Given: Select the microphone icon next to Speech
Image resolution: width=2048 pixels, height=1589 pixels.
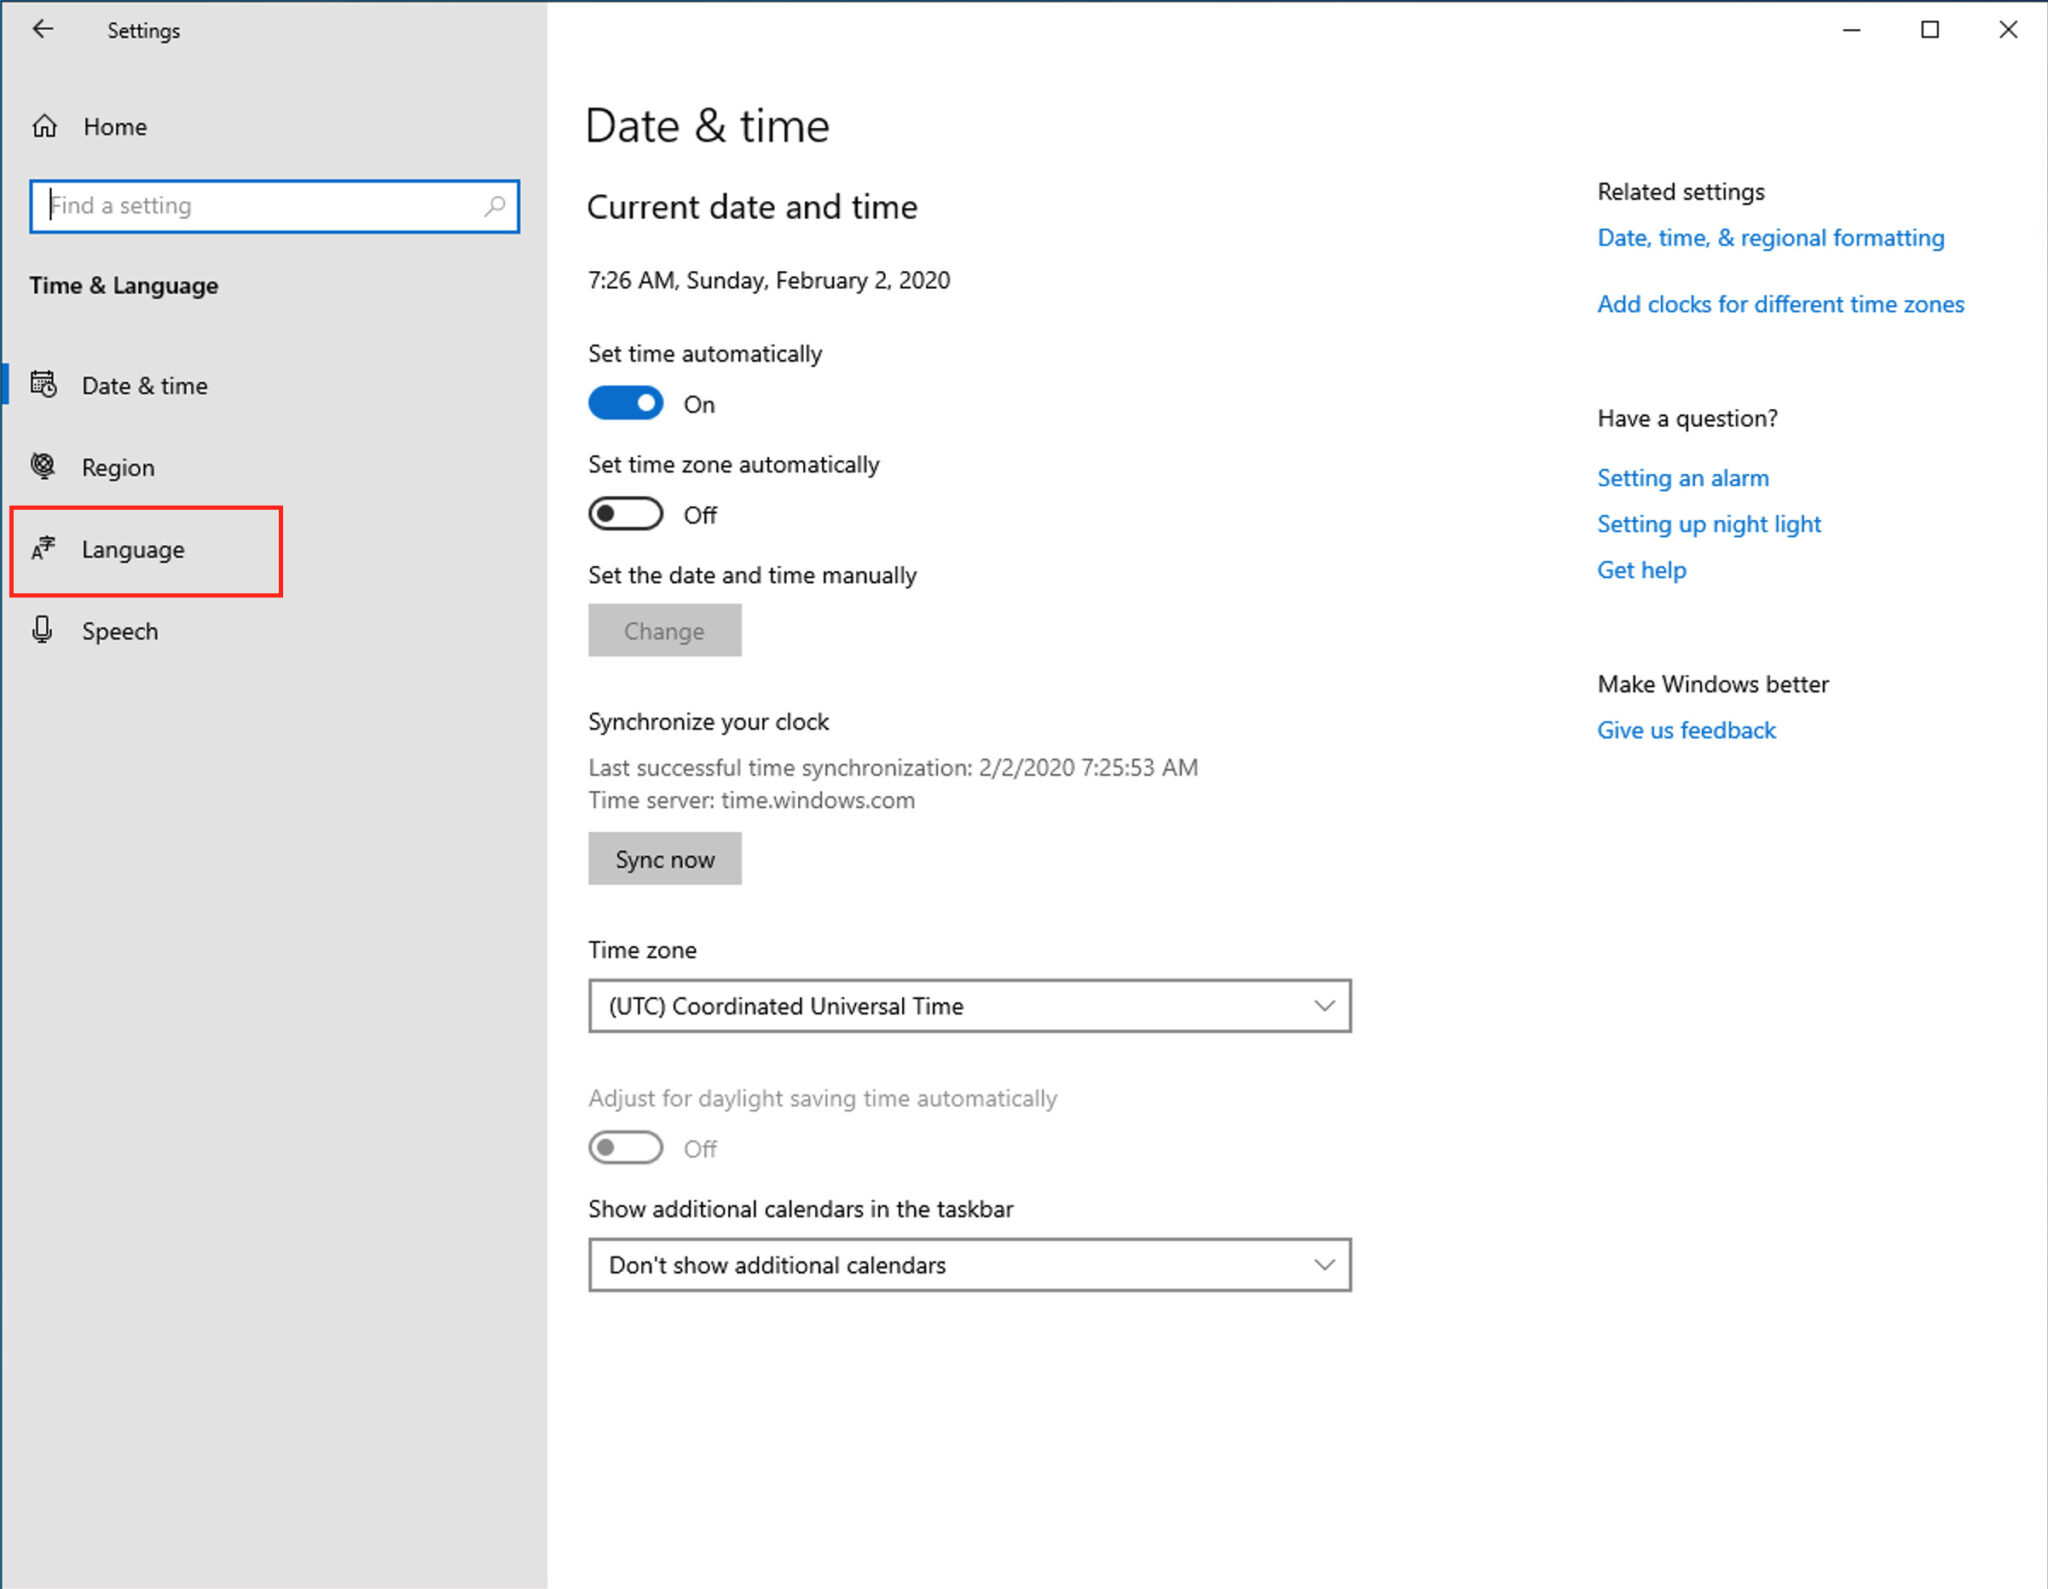Looking at the screenshot, I should (43, 630).
